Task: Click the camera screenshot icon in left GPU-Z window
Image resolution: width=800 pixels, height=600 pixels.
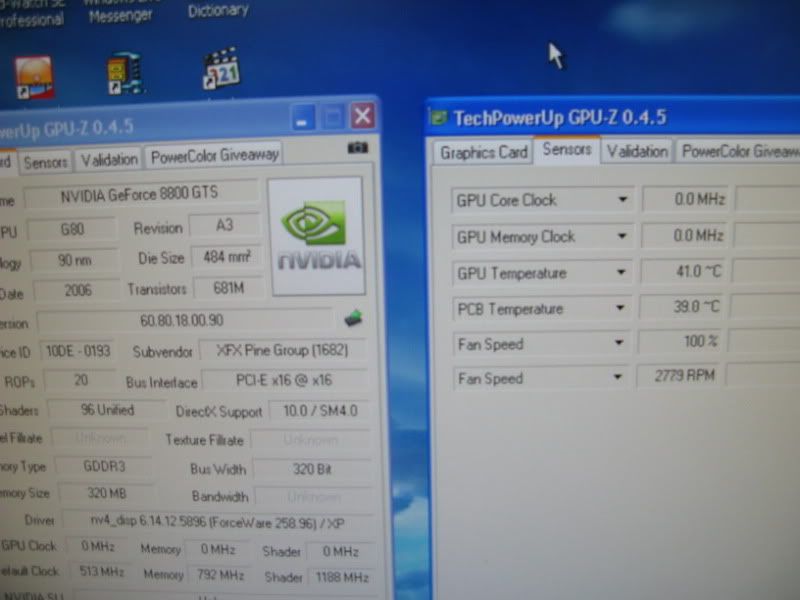Action: tap(358, 148)
